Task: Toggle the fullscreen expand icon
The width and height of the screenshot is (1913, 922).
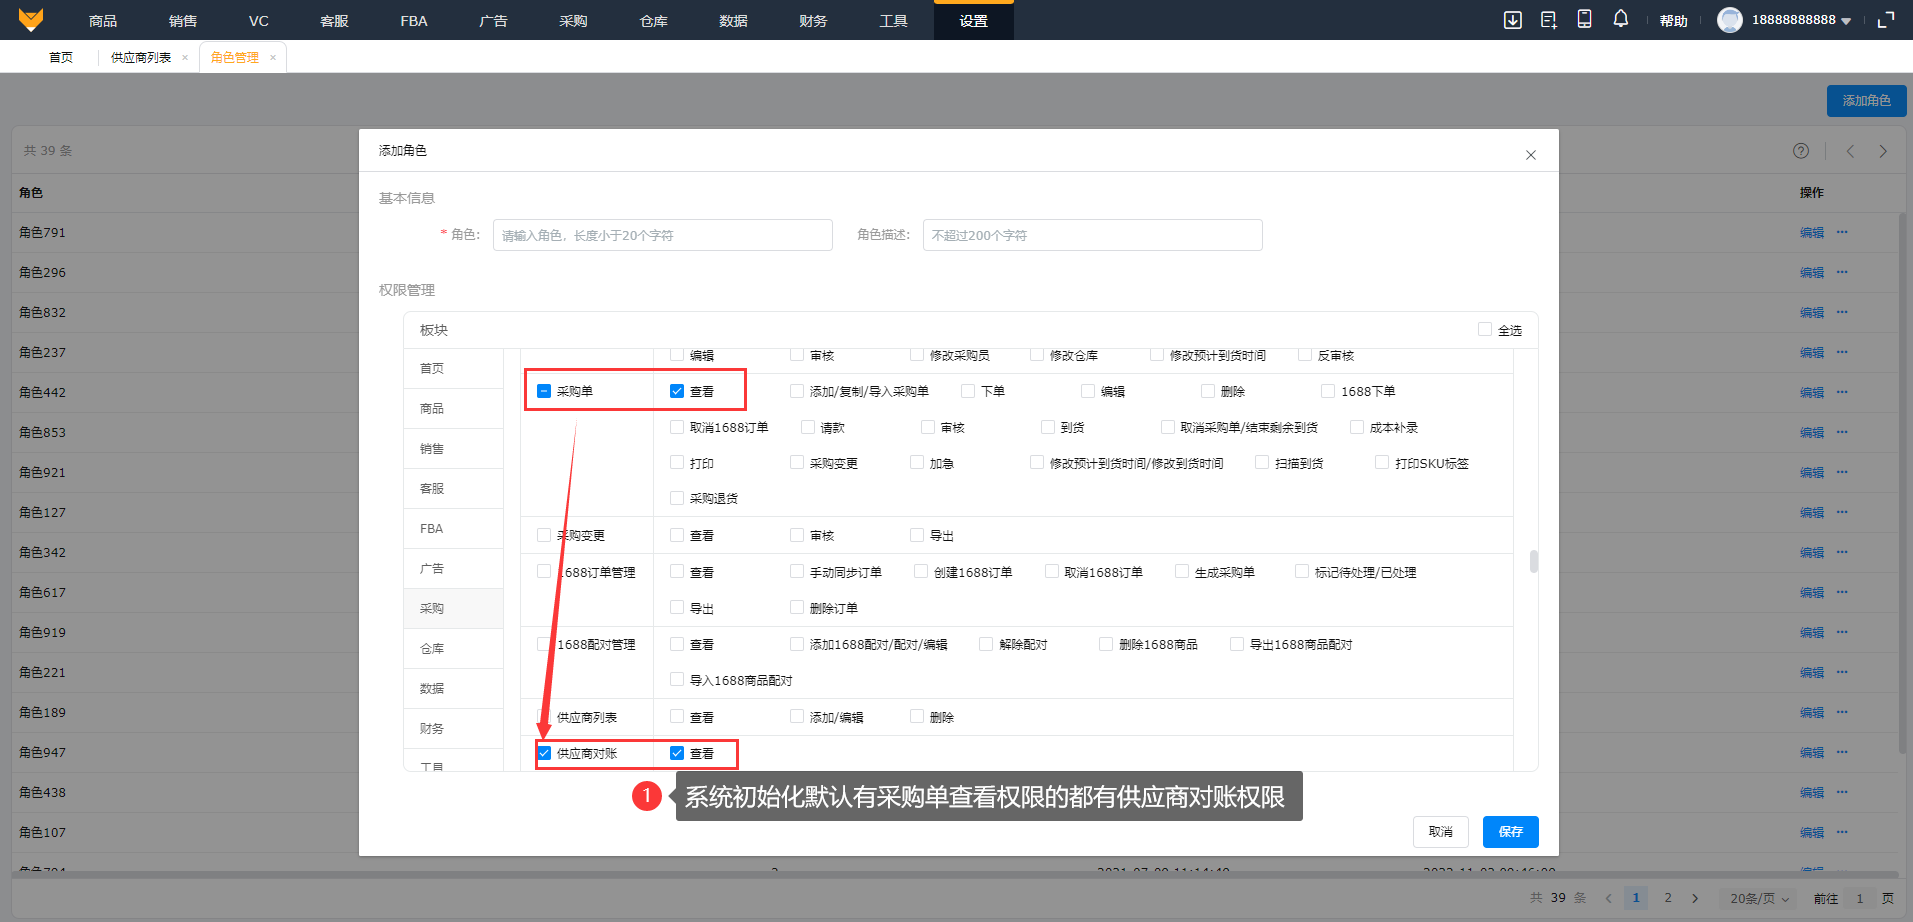Action: pyautogui.click(x=1885, y=20)
